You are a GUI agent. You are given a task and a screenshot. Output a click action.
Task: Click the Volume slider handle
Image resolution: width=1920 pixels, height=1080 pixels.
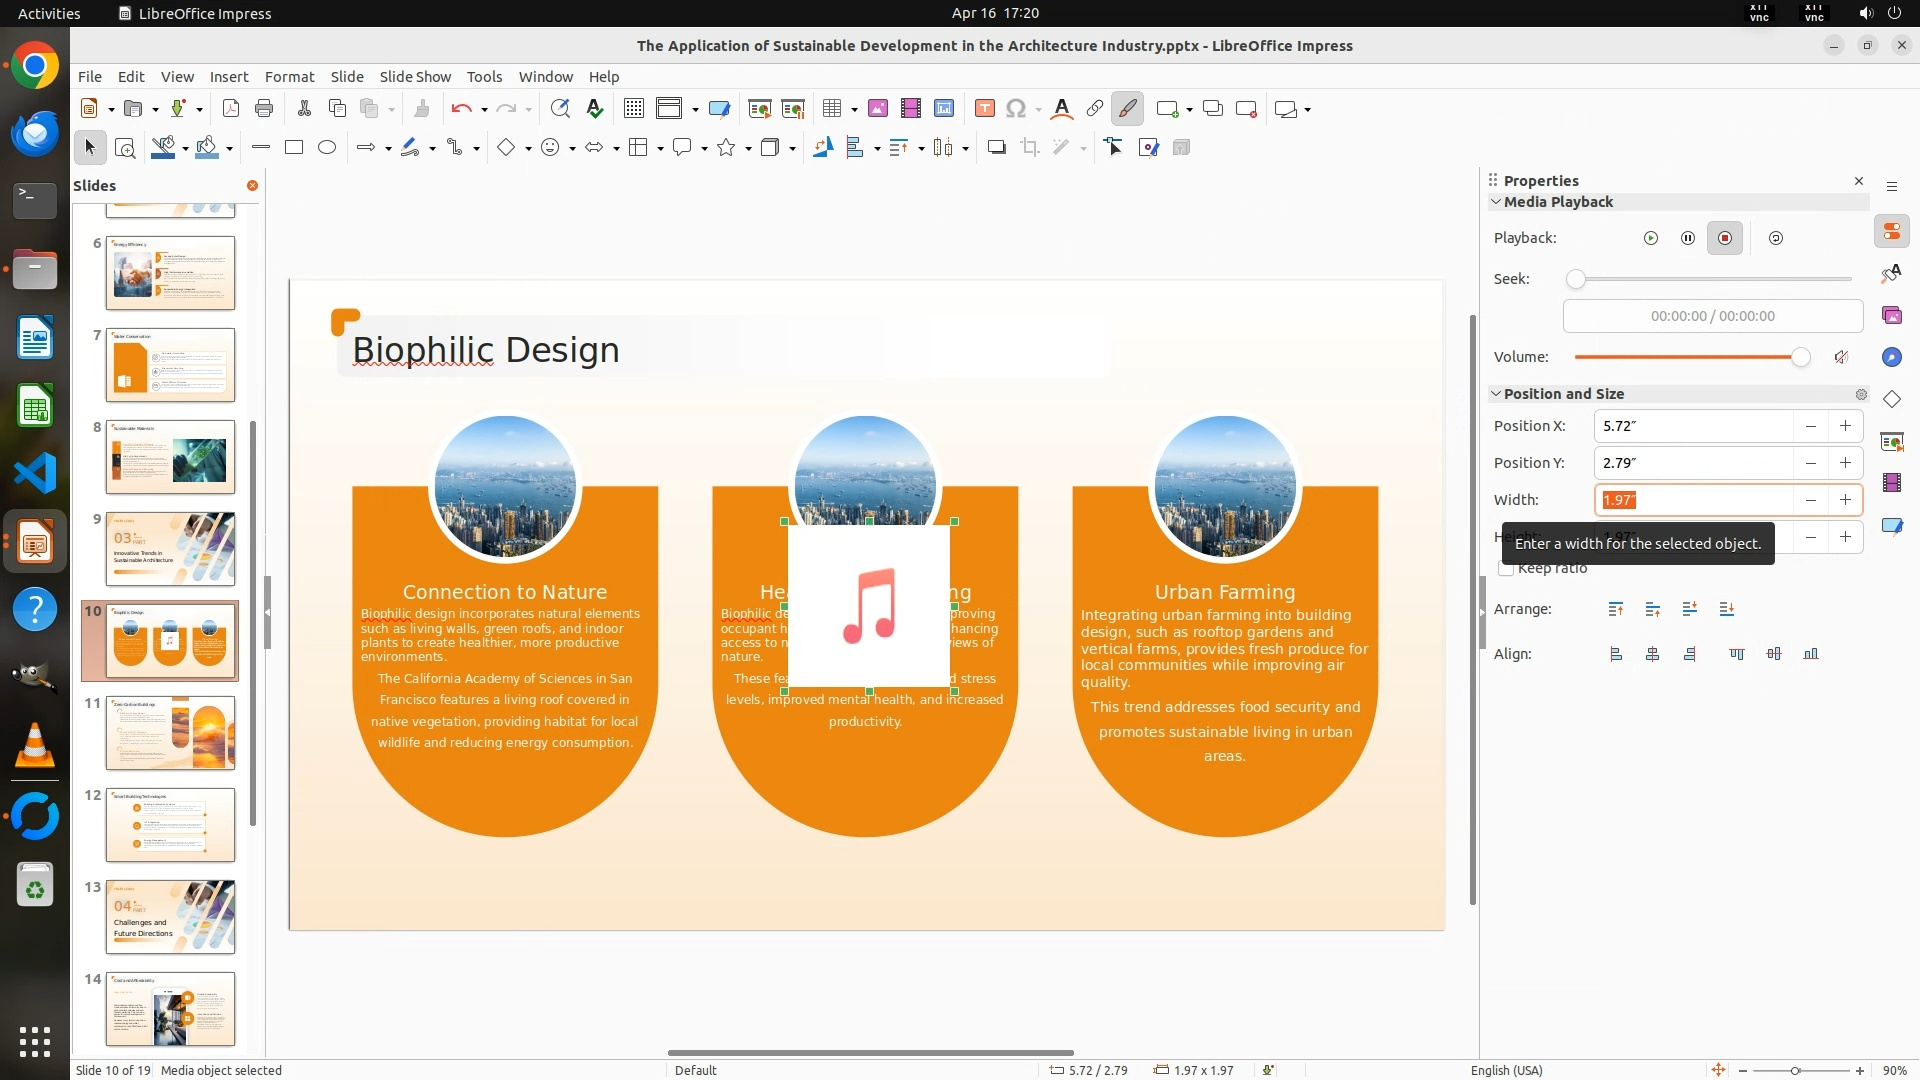point(1800,357)
